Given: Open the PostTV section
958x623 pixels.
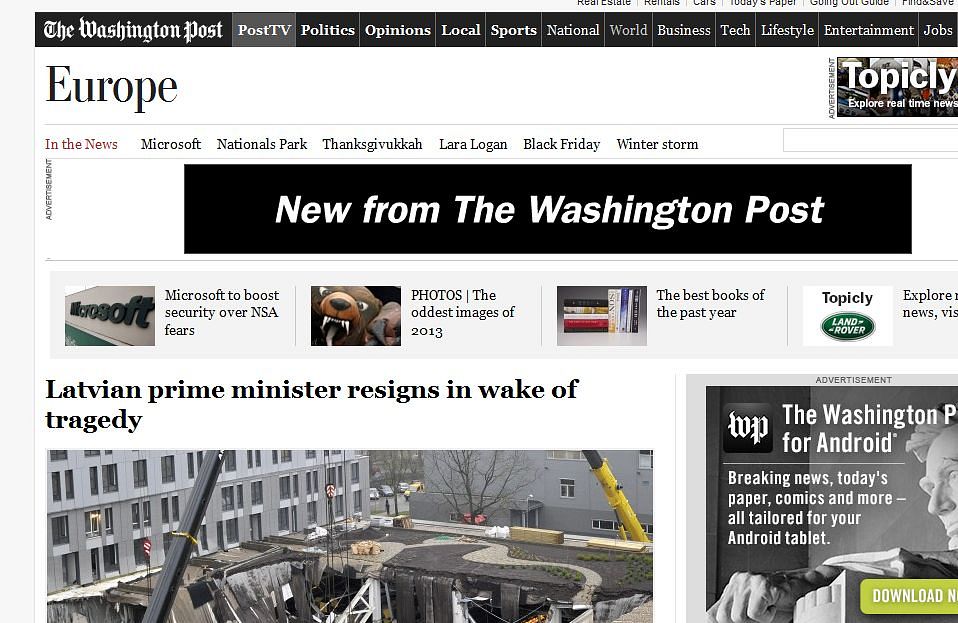Looking at the screenshot, I should click(x=264, y=30).
